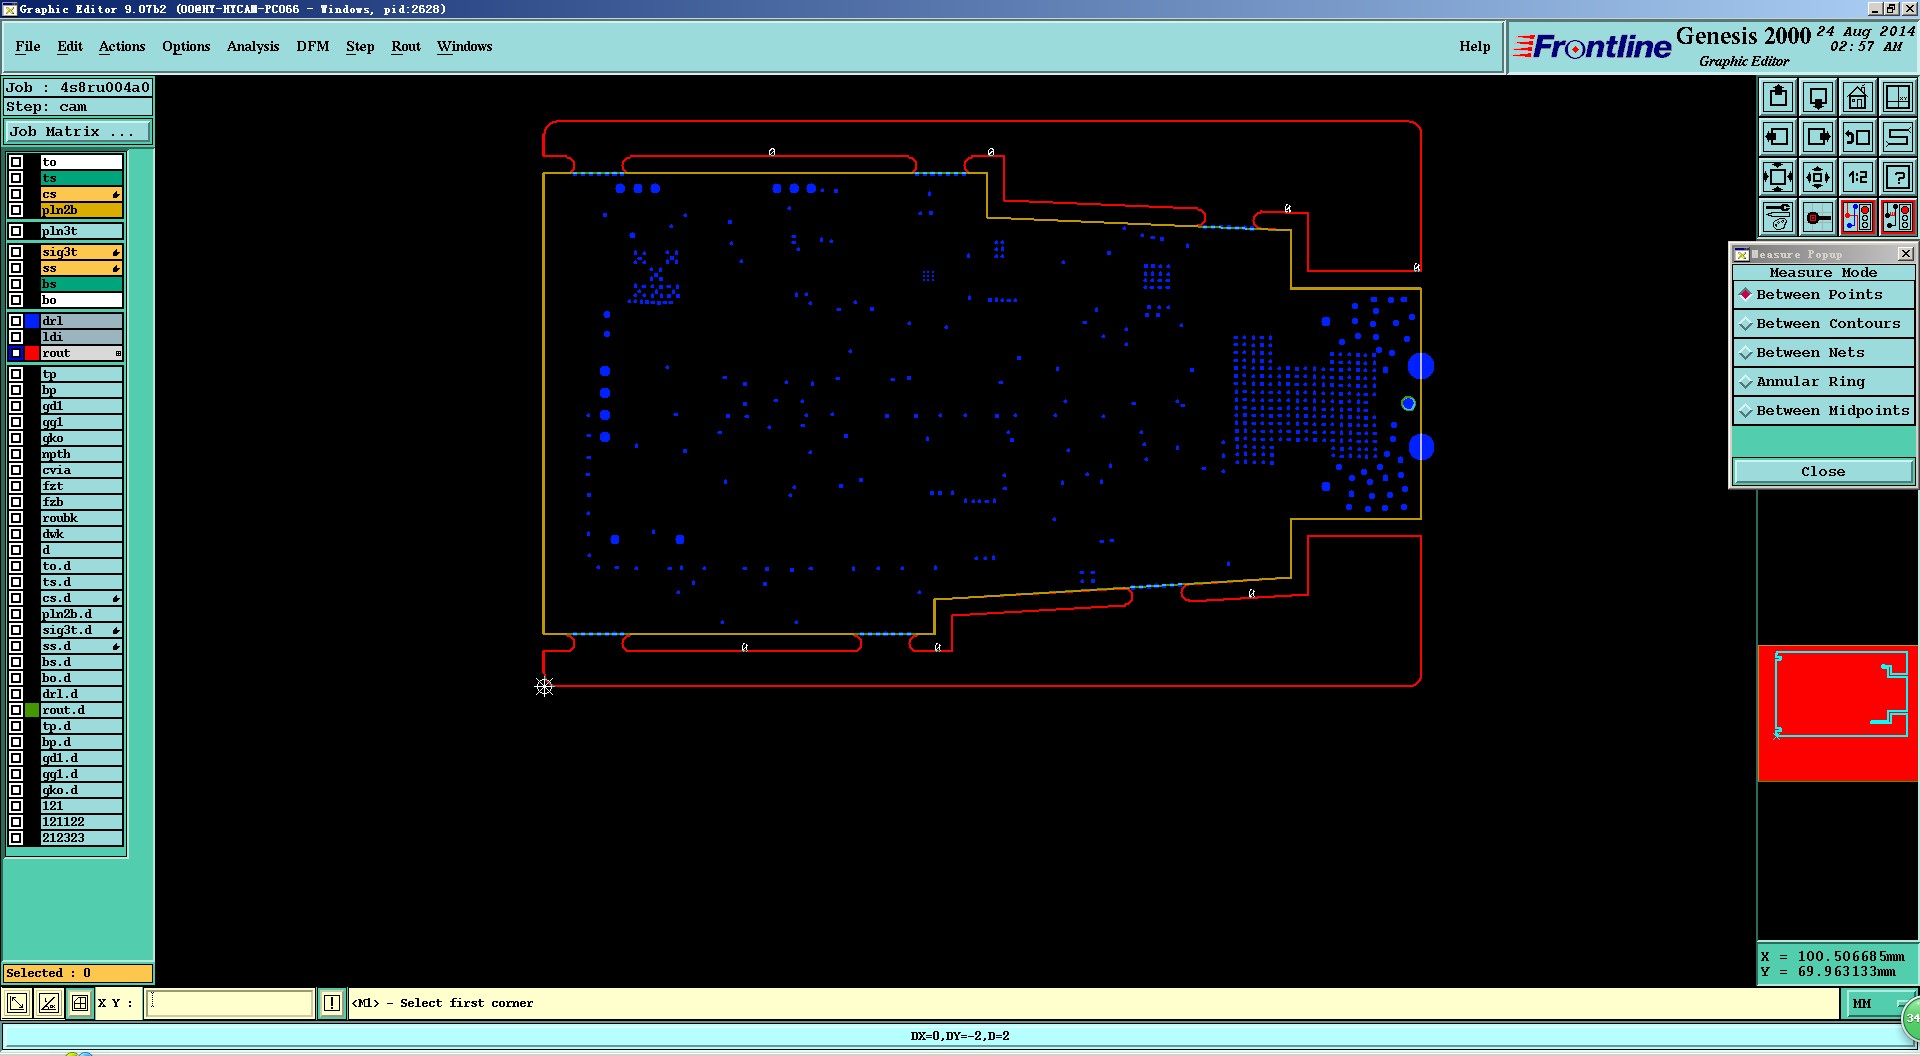Viewport: 1920px width, 1056px height.
Task: Click the pan up view icon
Action: (x=1778, y=97)
